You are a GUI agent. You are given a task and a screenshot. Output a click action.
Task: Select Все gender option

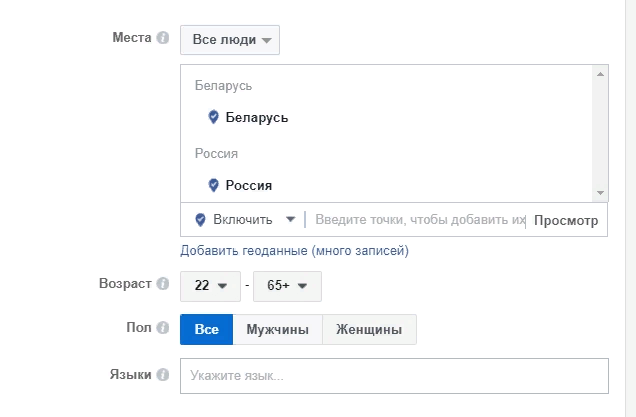(206, 329)
